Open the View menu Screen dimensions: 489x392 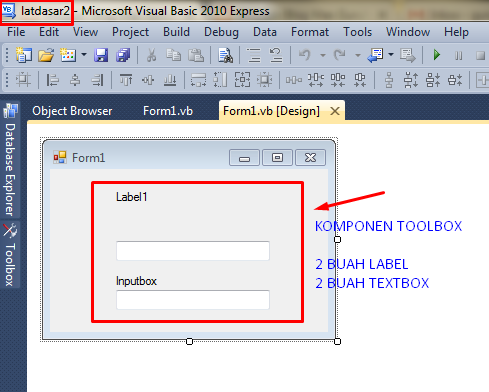point(85,32)
